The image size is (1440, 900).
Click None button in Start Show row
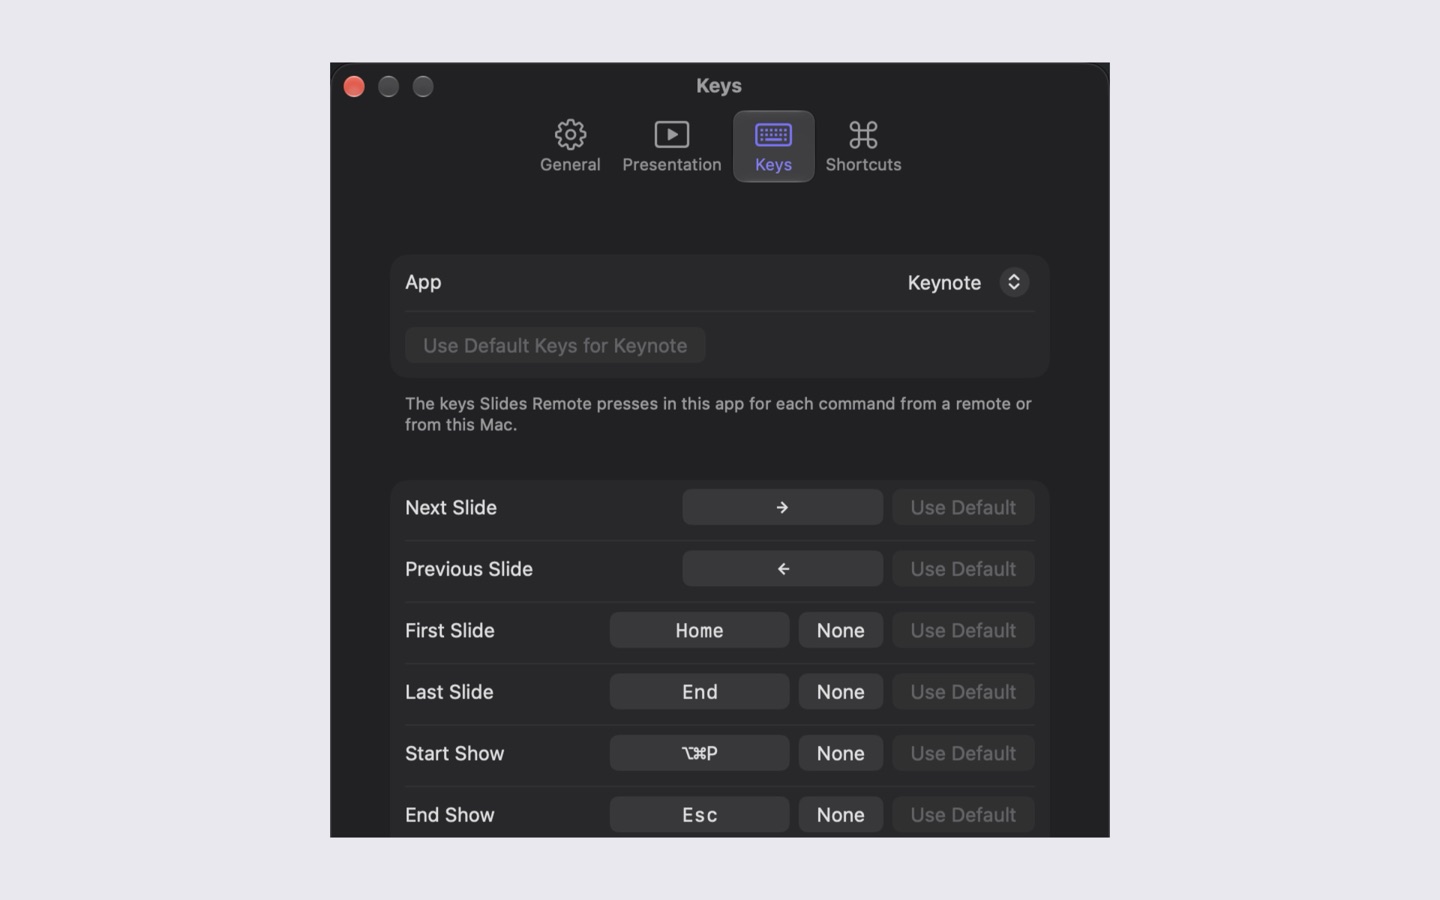click(840, 753)
